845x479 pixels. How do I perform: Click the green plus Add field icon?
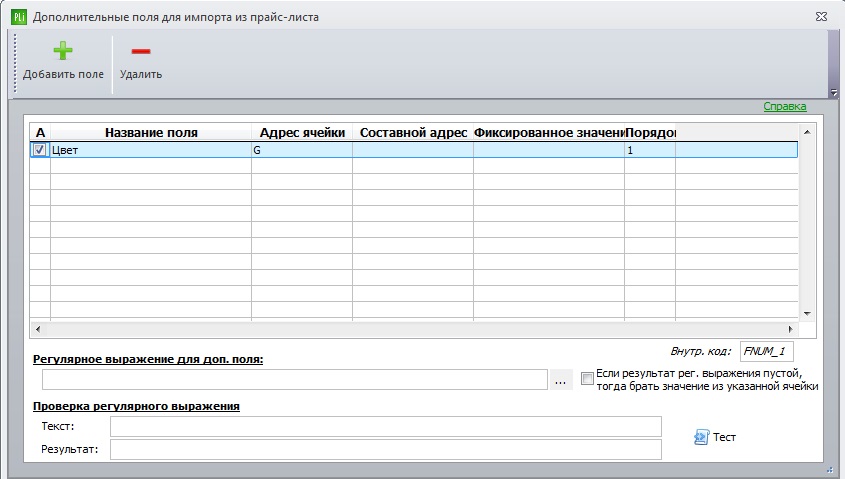pyautogui.click(x=63, y=51)
